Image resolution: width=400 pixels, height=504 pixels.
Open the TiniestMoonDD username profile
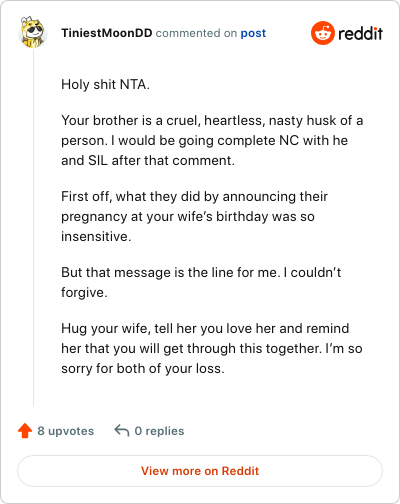tap(107, 33)
